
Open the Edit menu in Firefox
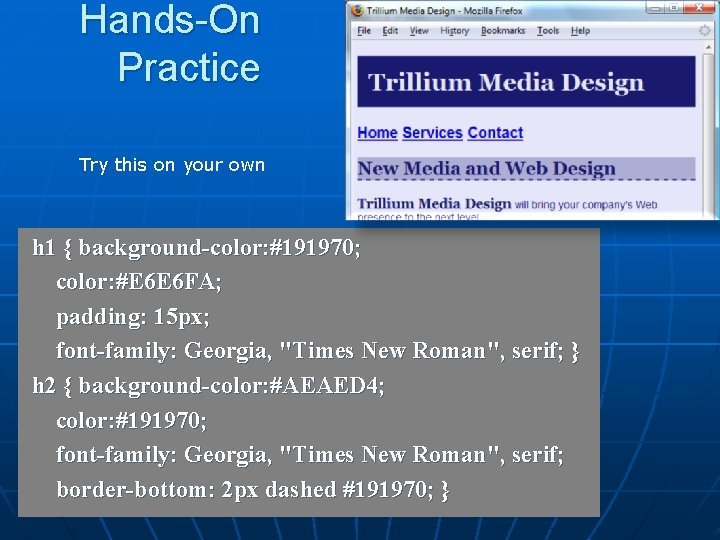click(x=390, y=31)
